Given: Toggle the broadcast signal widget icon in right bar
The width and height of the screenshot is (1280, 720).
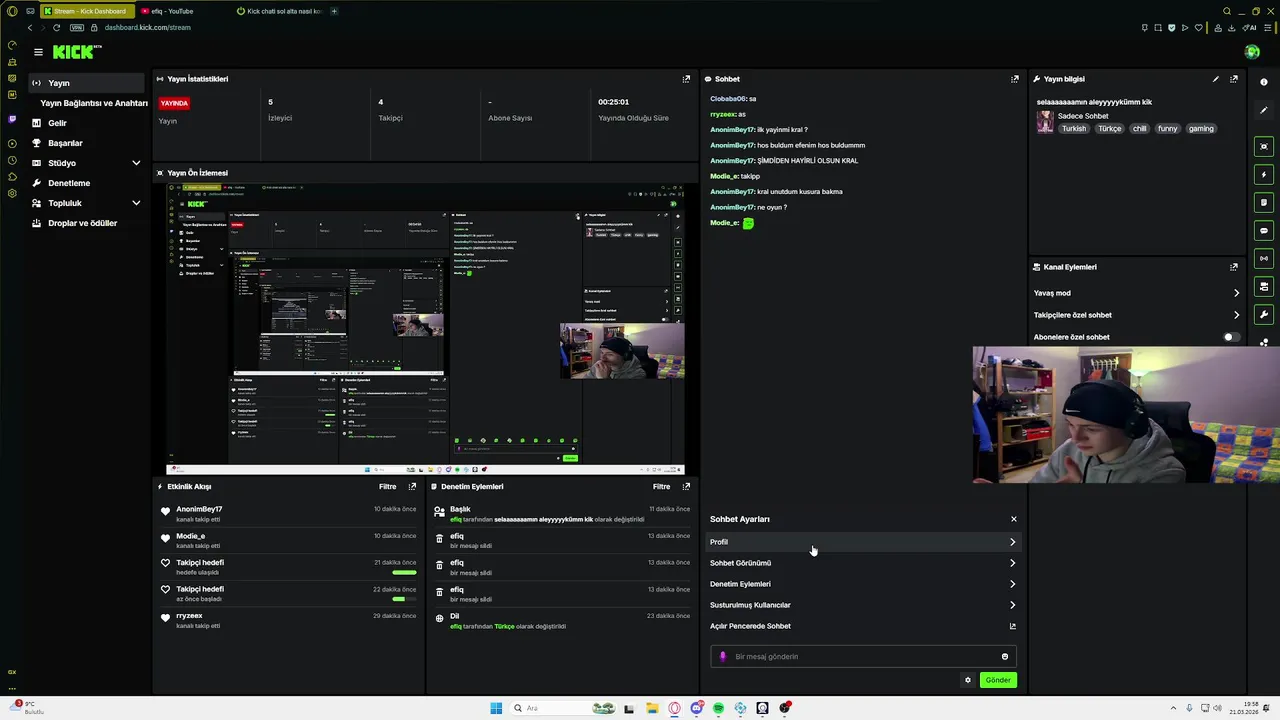Looking at the screenshot, I should [x=1264, y=259].
